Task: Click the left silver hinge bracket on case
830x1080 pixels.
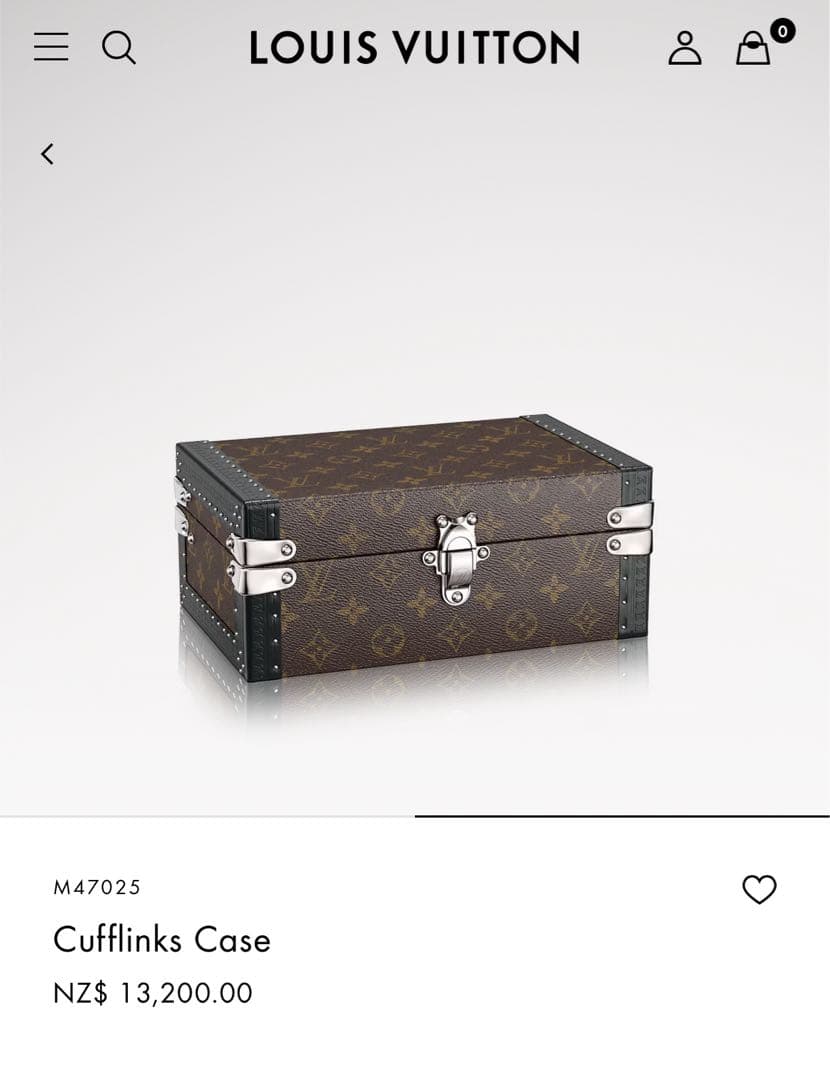Action: click(x=262, y=563)
